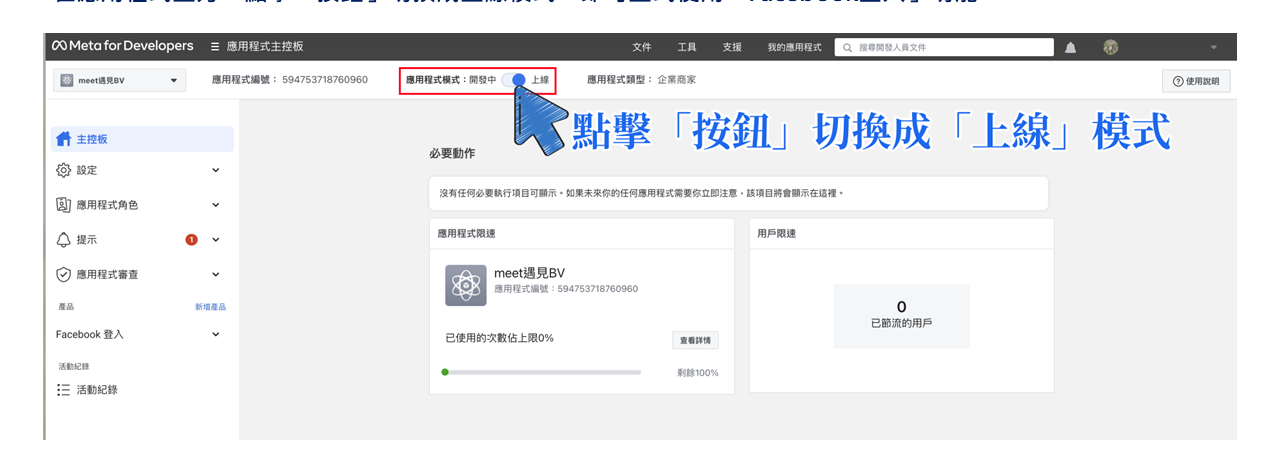
Task: Click the 新增產品 link
Action: click(210, 307)
